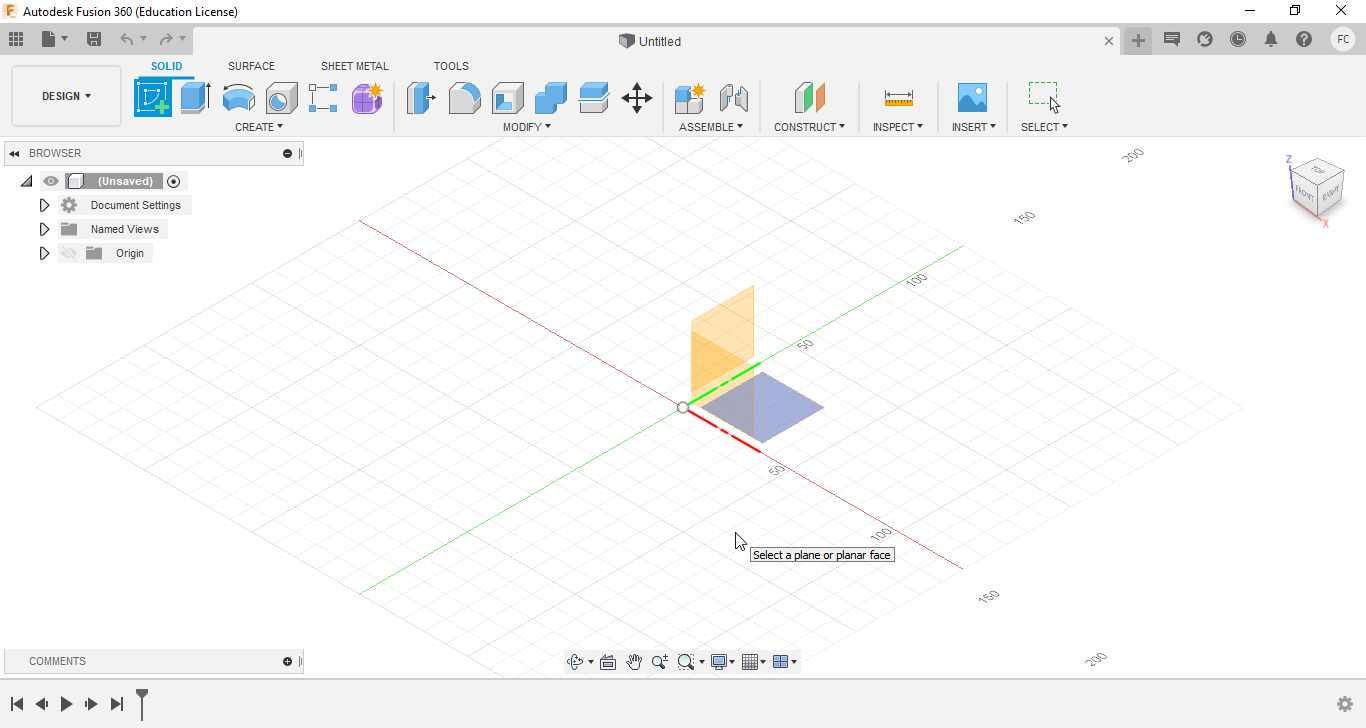Select the Offset Face tool icon
The height and width of the screenshot is (728, 1366).
tap(594, 98)
